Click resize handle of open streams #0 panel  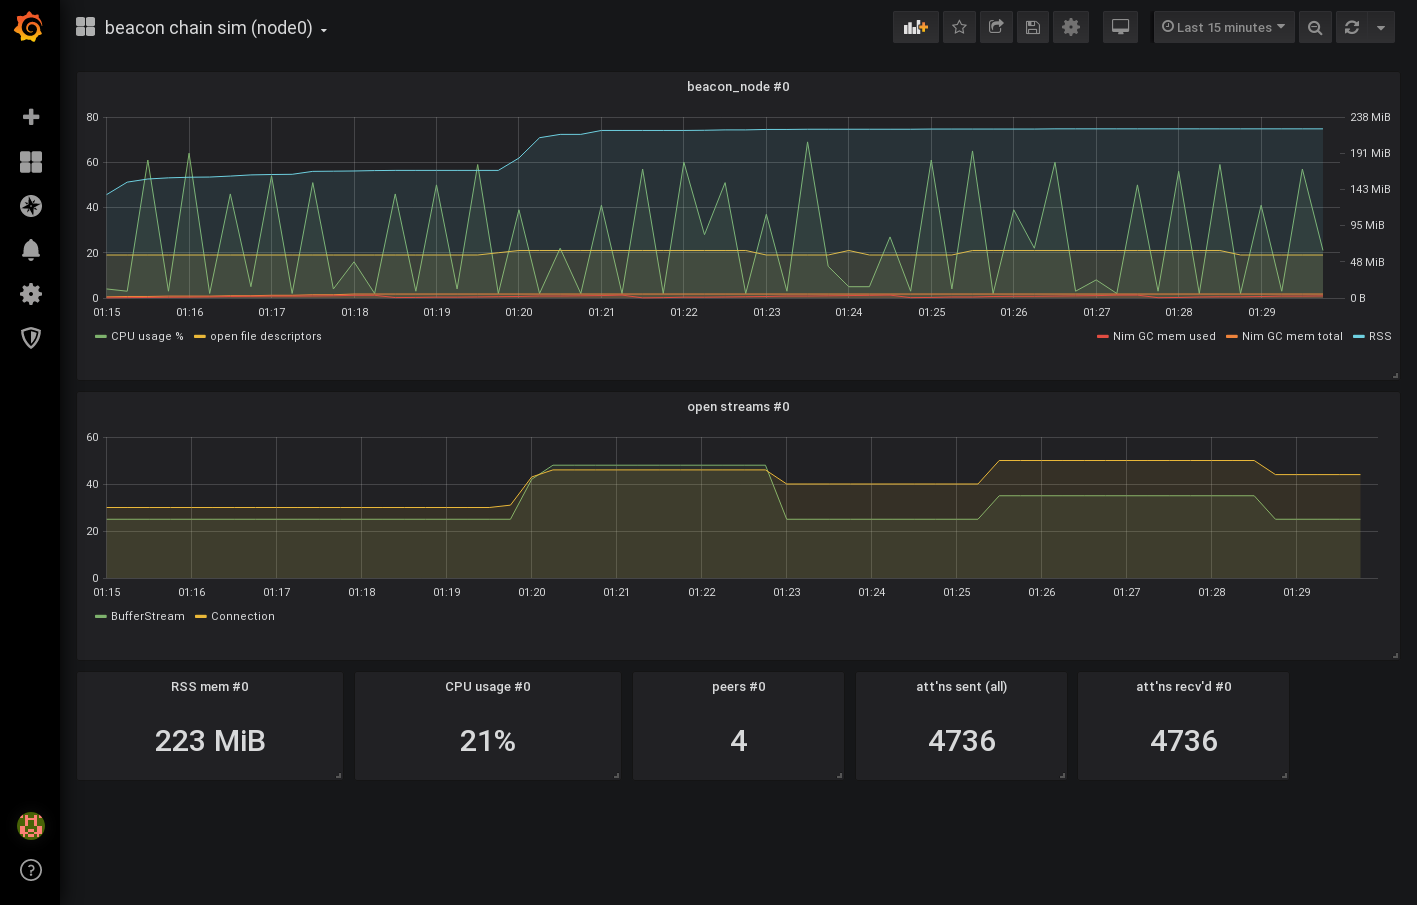pyautogui.click(x=1395, y=655)
